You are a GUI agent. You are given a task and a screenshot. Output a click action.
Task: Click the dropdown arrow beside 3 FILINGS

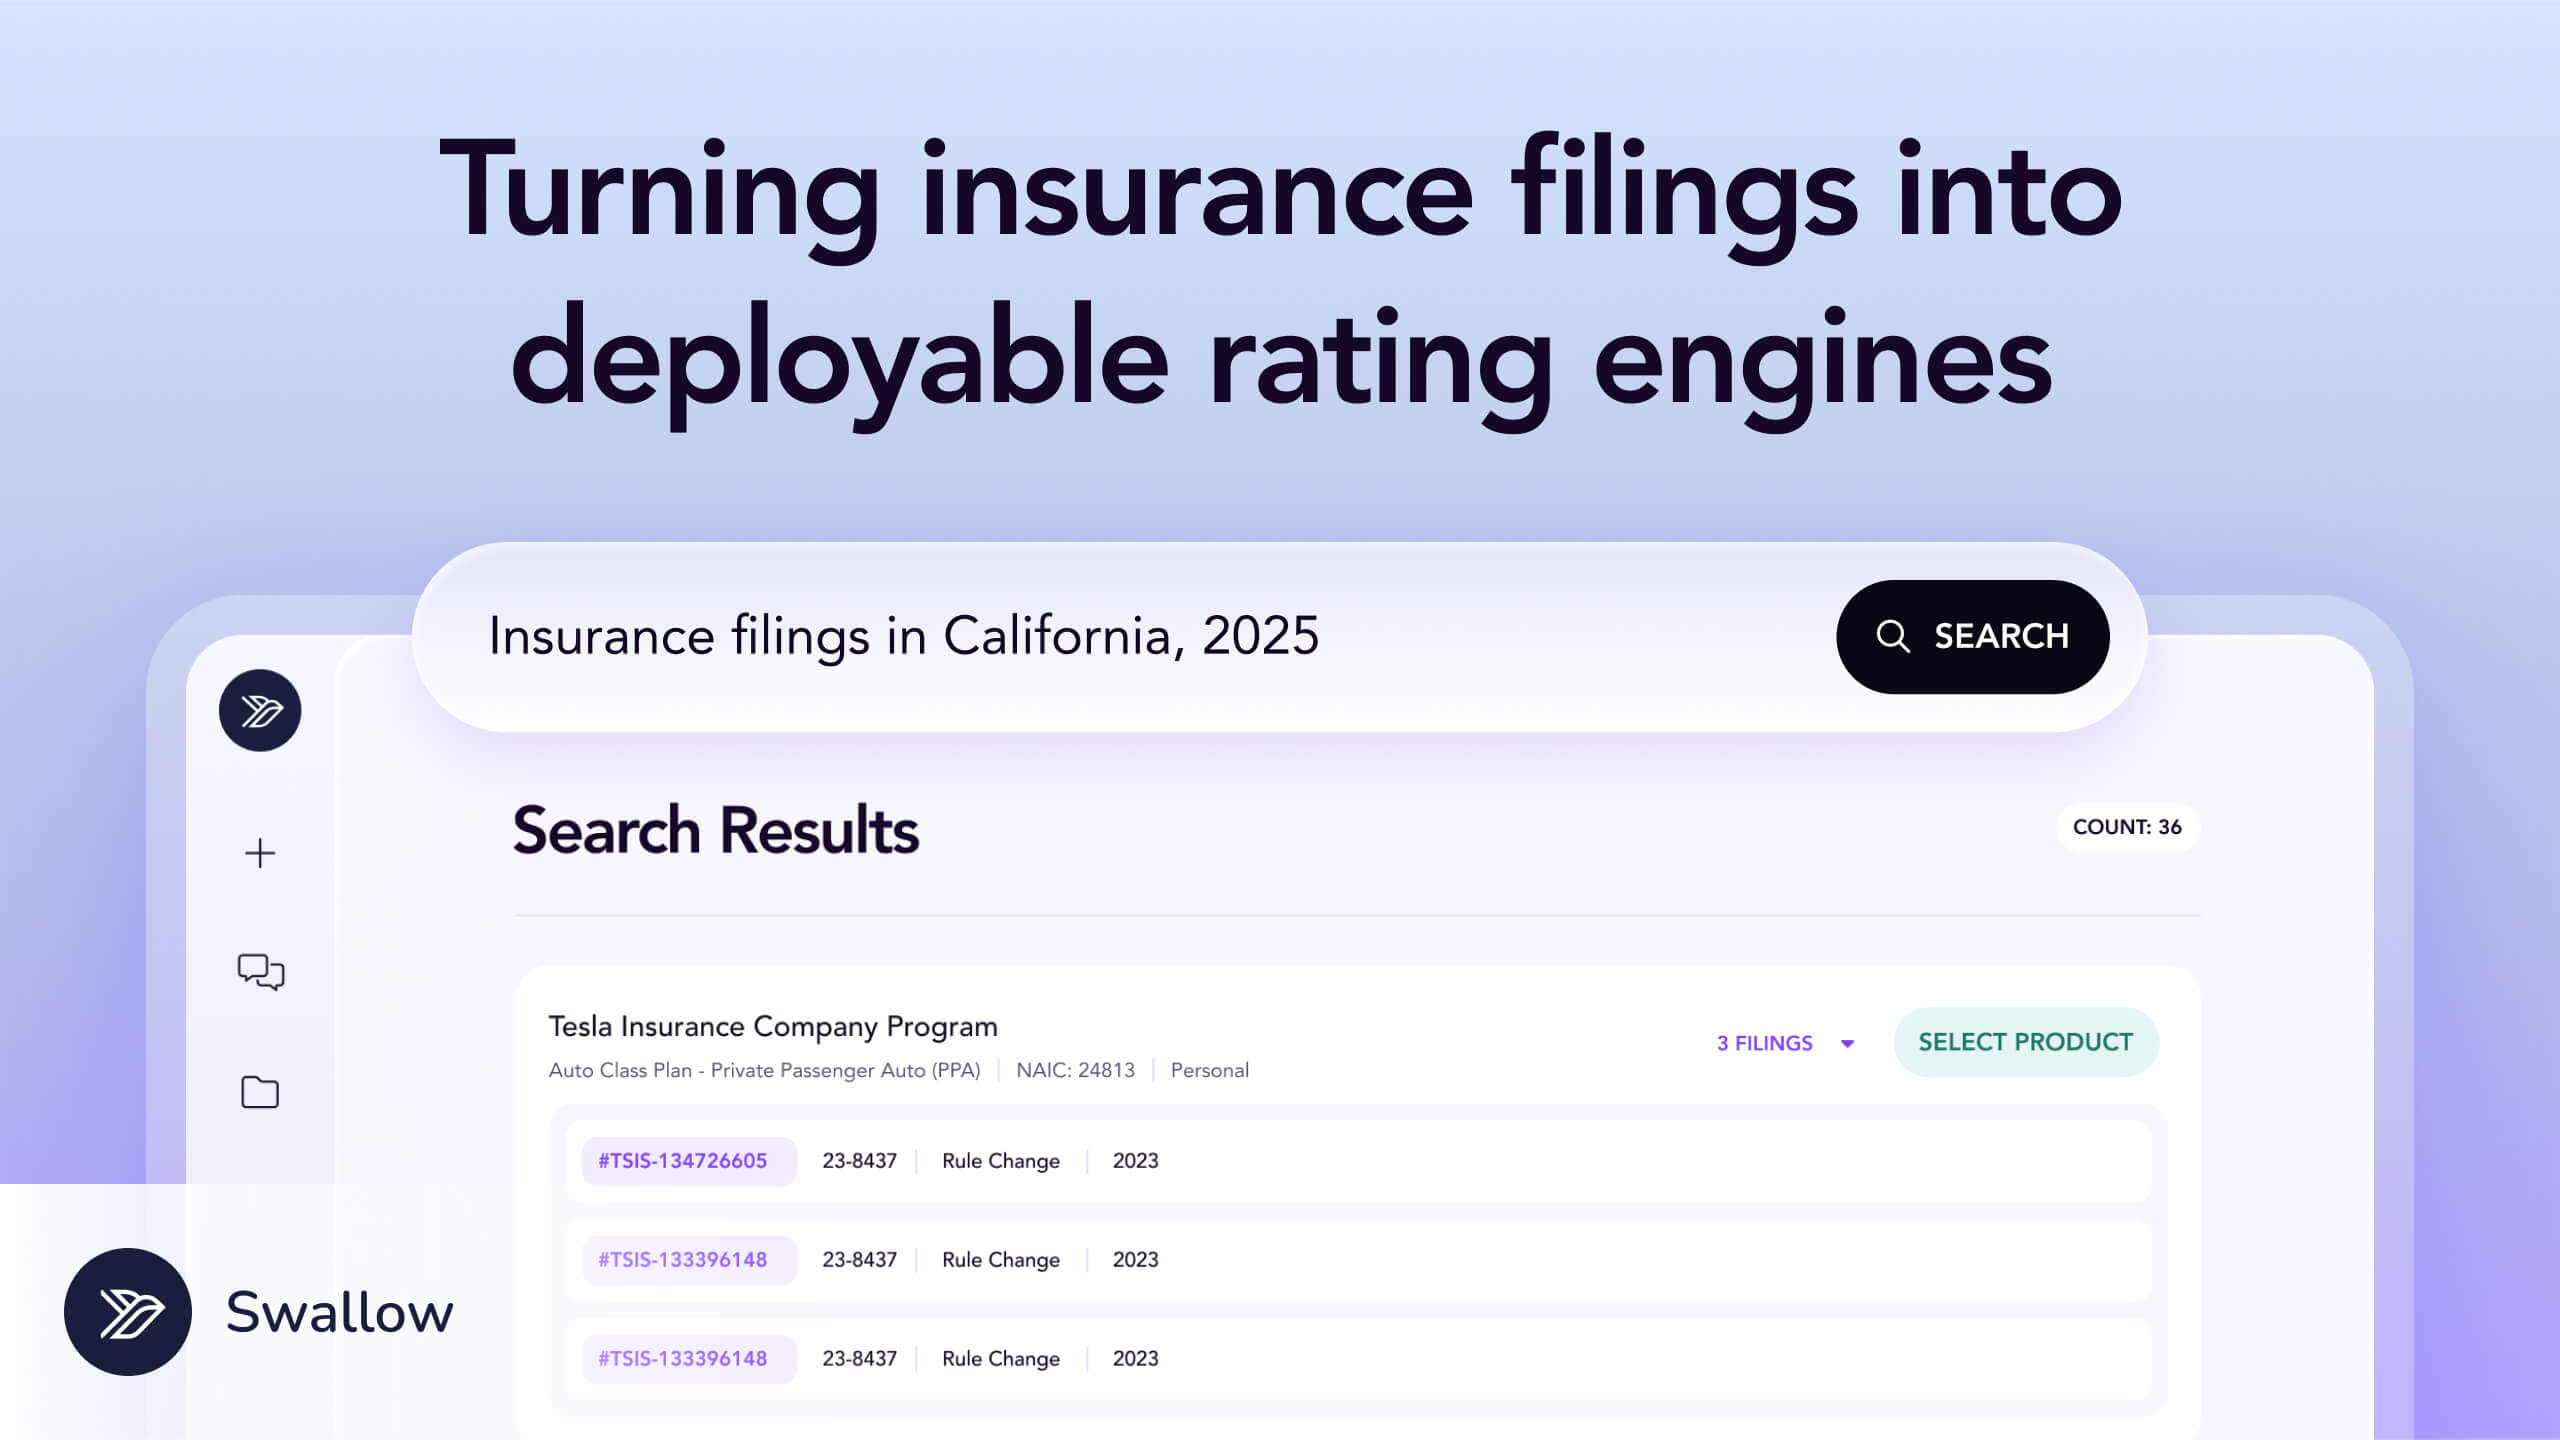1847,1043
